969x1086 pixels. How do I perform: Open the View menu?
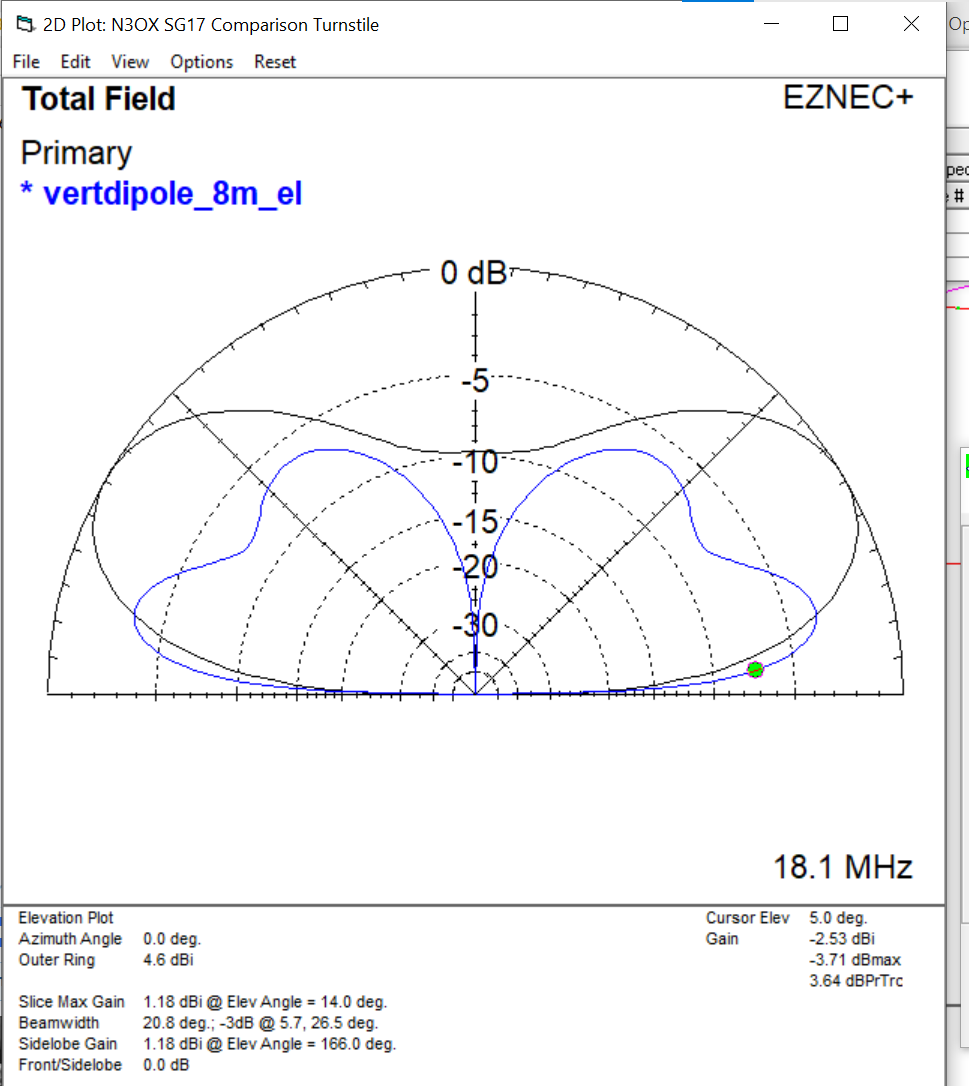(x=130, y=62)
